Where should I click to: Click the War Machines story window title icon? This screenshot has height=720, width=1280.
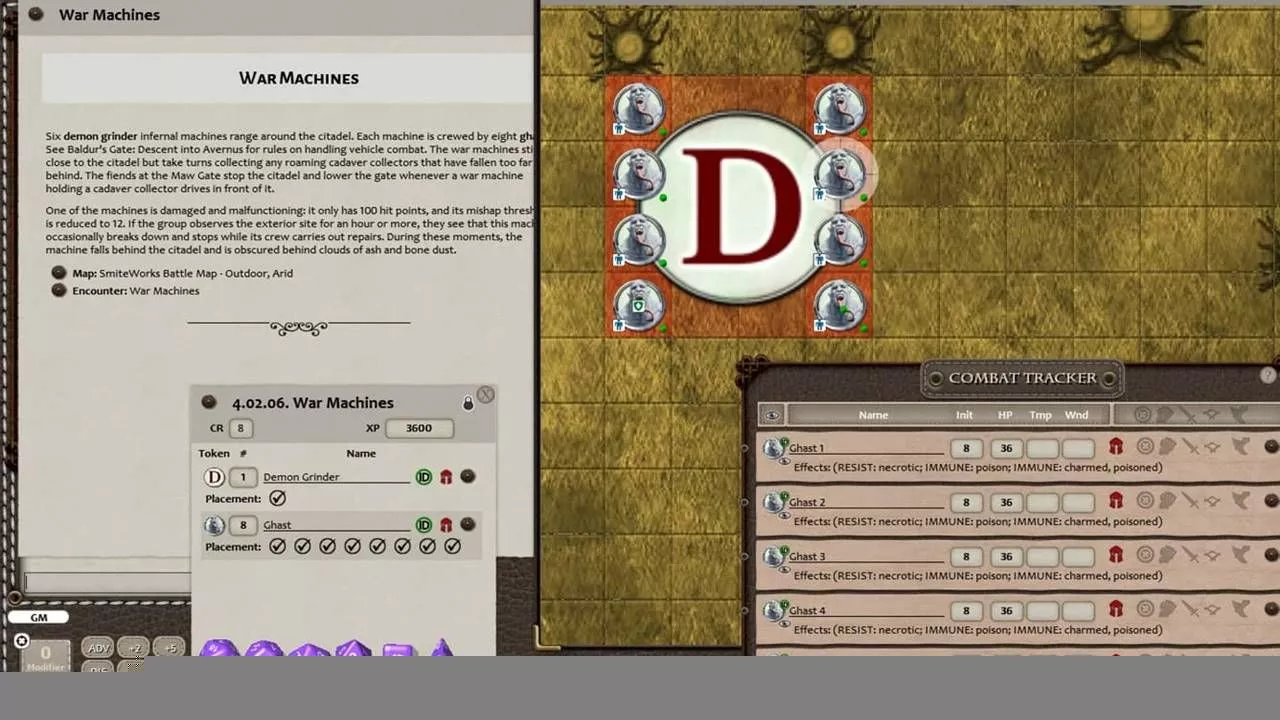[x=36, y=14]
